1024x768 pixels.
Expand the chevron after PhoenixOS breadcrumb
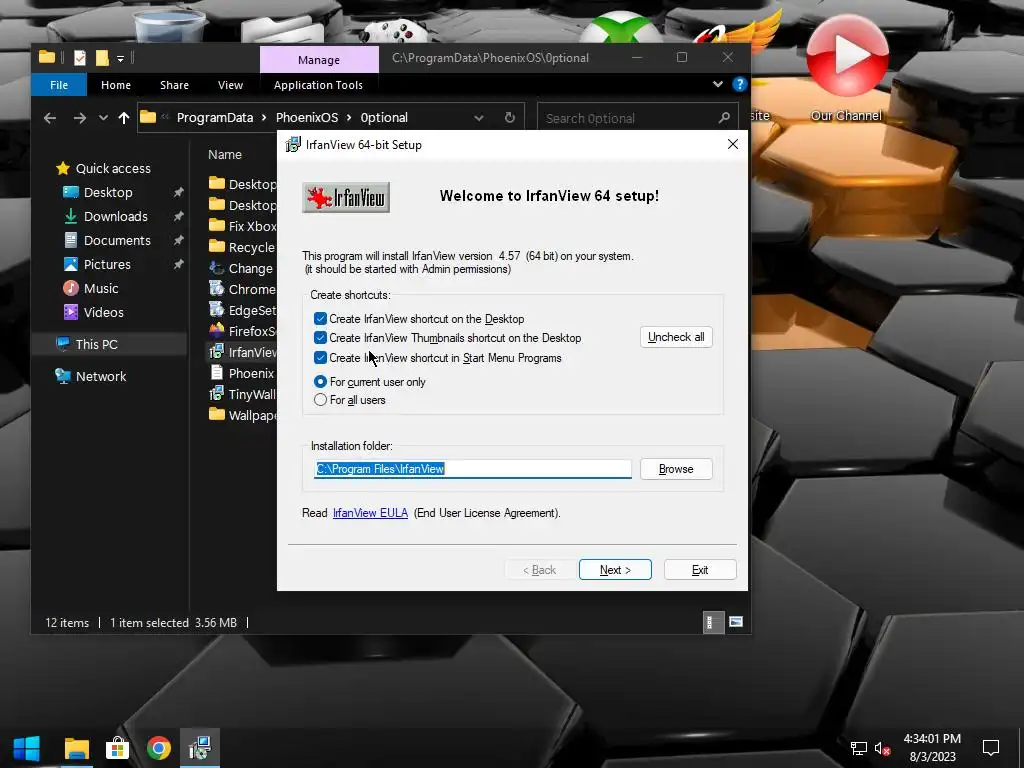pyautogui.click(x=349, y=118)
